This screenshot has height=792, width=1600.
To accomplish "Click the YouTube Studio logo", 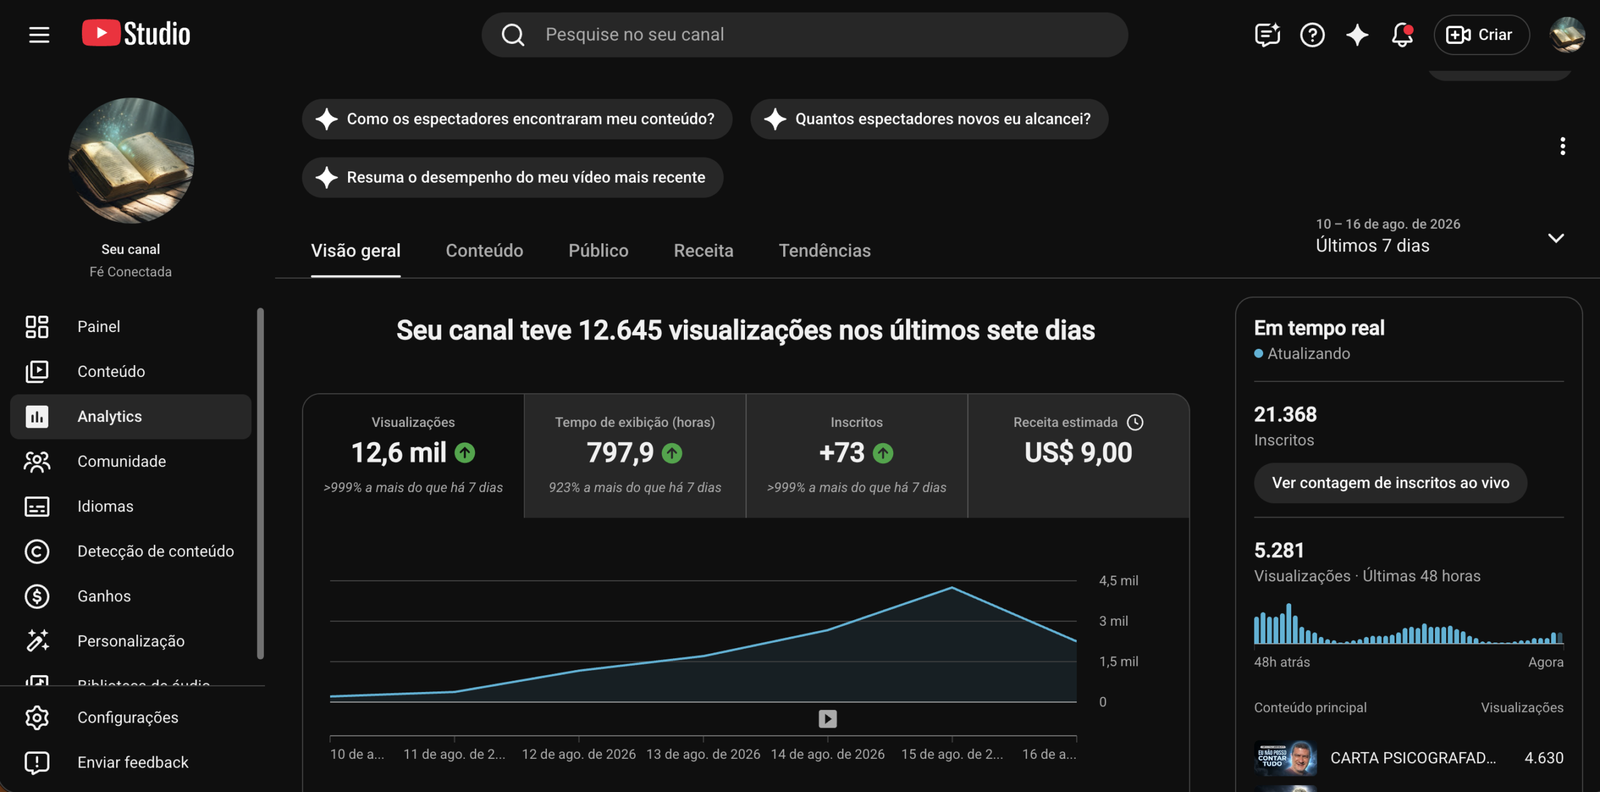I will 136,34.
